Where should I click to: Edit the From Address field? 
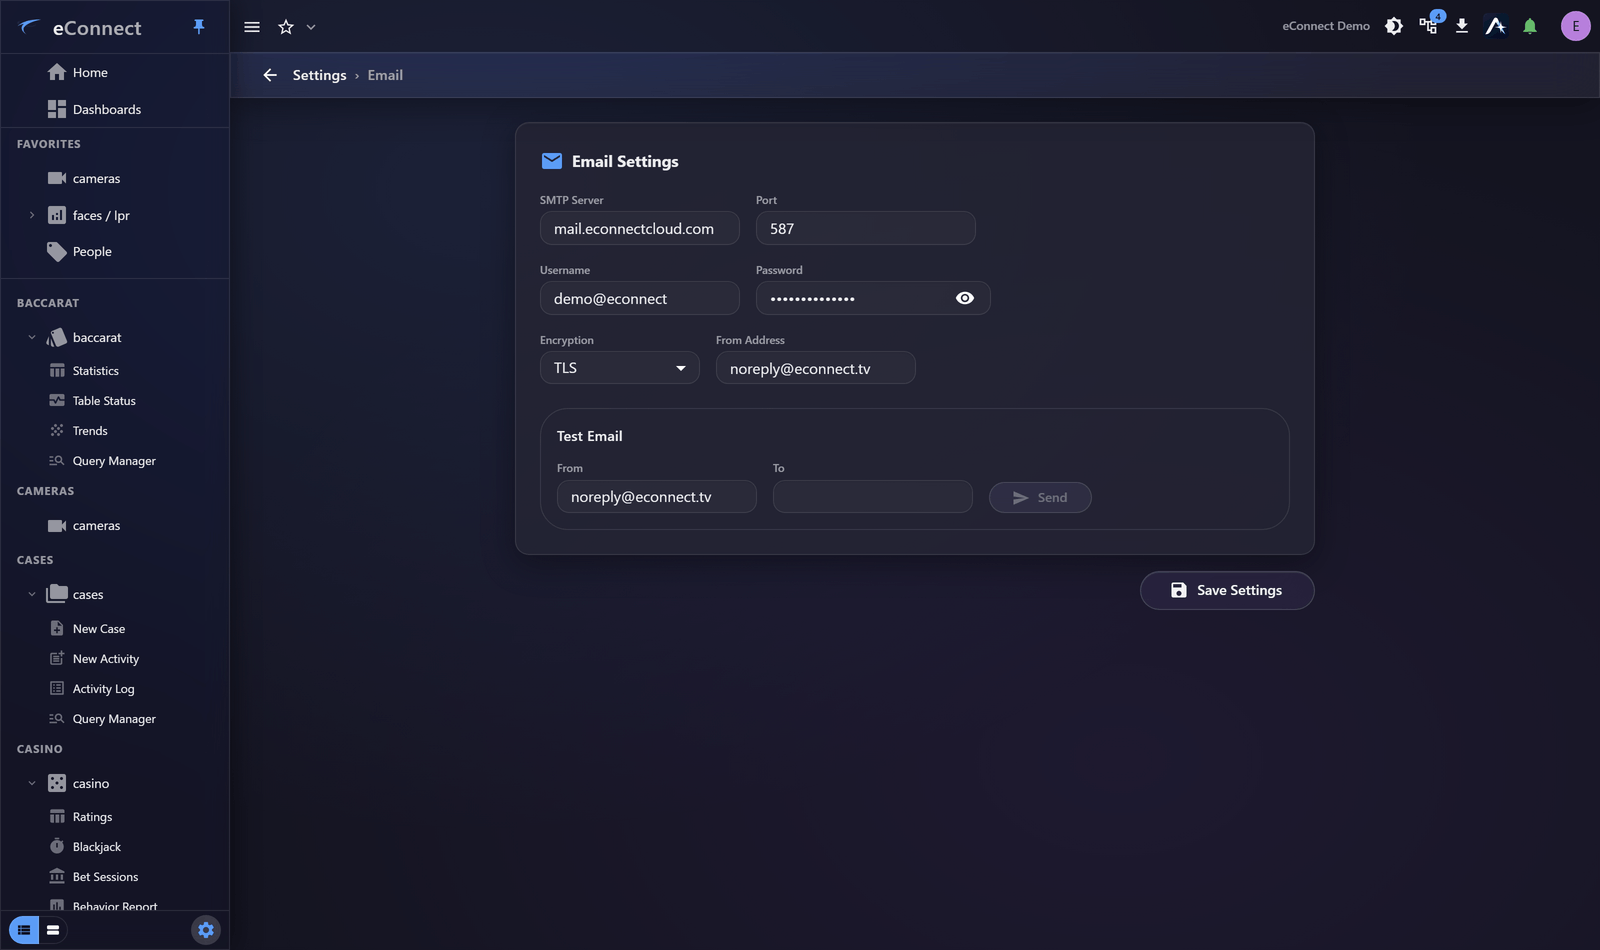click(816, 368)
